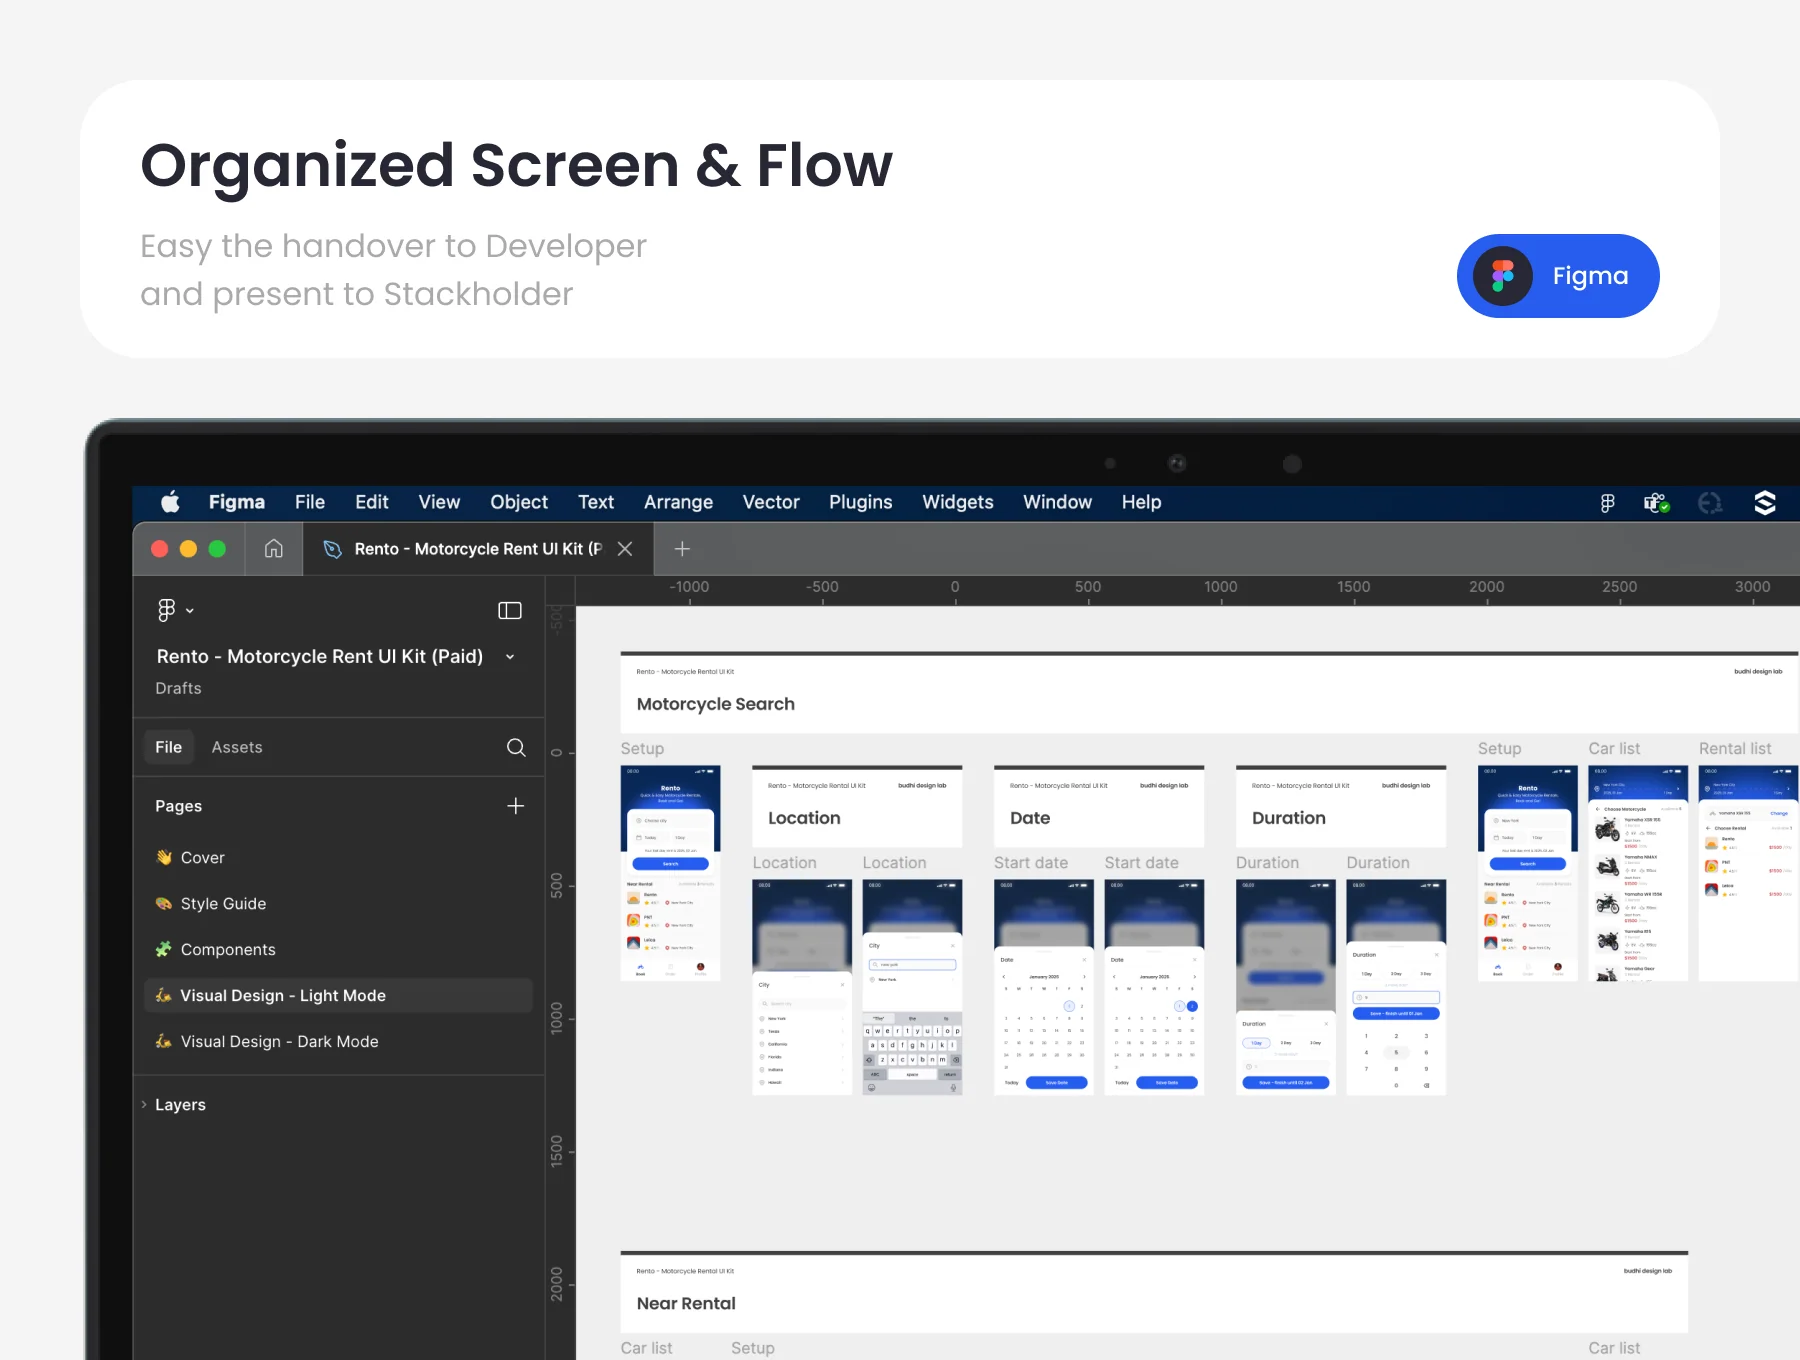Click the Teams status icon in menu bar
This screenshot has height=1360, width=1800.
(1657, 503)
